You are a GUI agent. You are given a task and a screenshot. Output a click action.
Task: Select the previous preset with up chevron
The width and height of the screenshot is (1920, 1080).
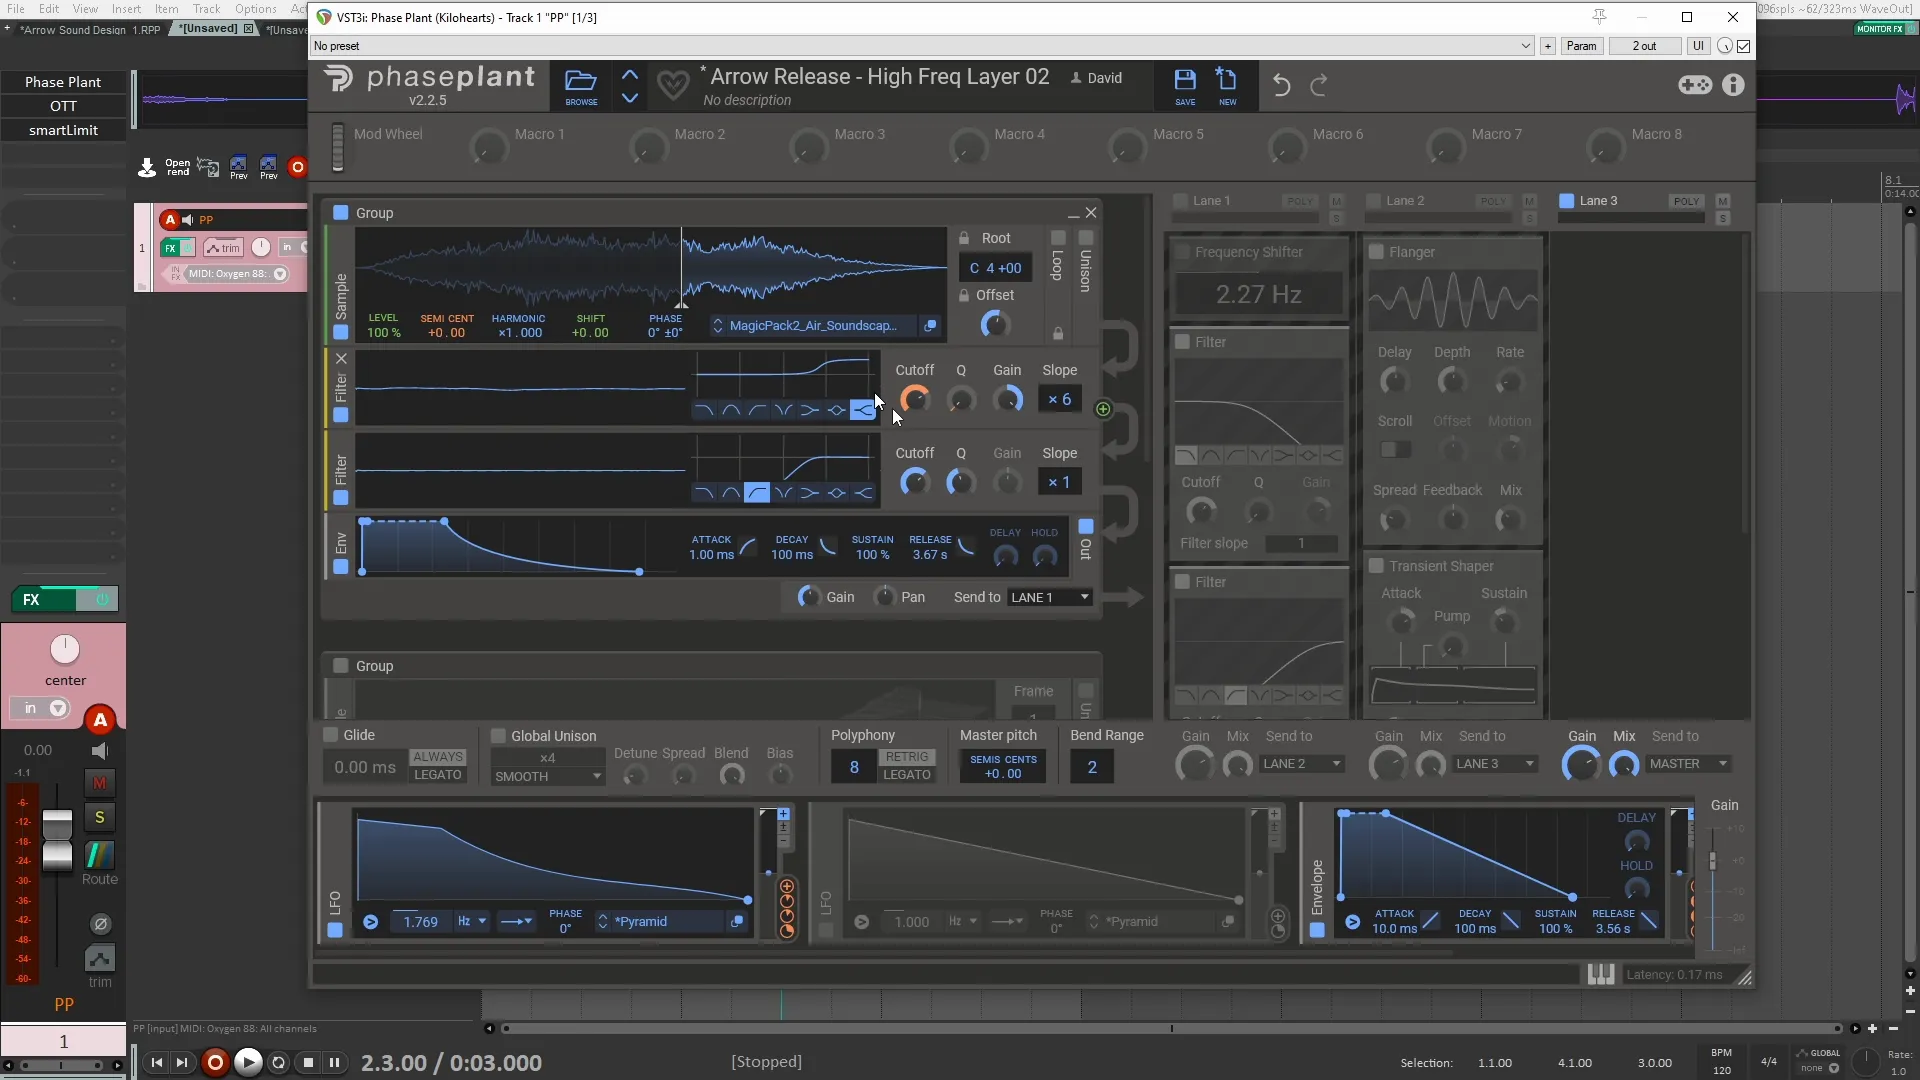click(x=630, y=75)
